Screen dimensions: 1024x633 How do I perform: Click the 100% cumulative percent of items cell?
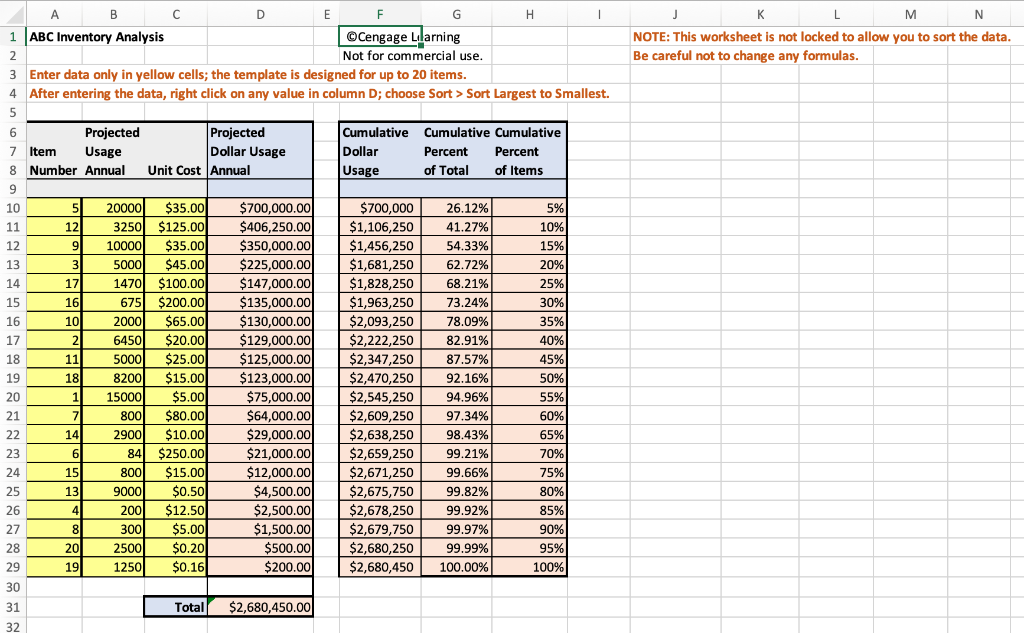point(530,568)
